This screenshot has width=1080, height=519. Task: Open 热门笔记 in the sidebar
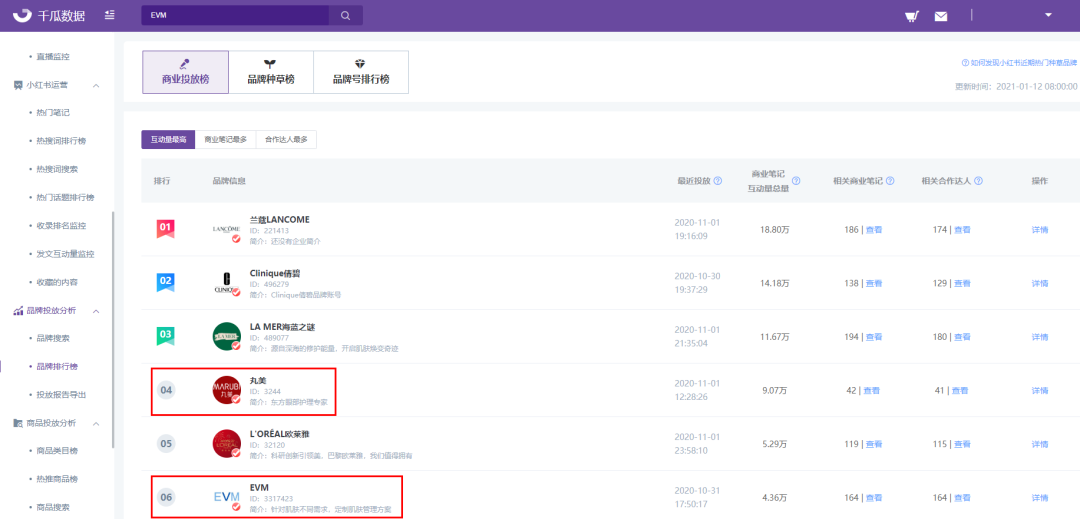[x=53, y=112]
